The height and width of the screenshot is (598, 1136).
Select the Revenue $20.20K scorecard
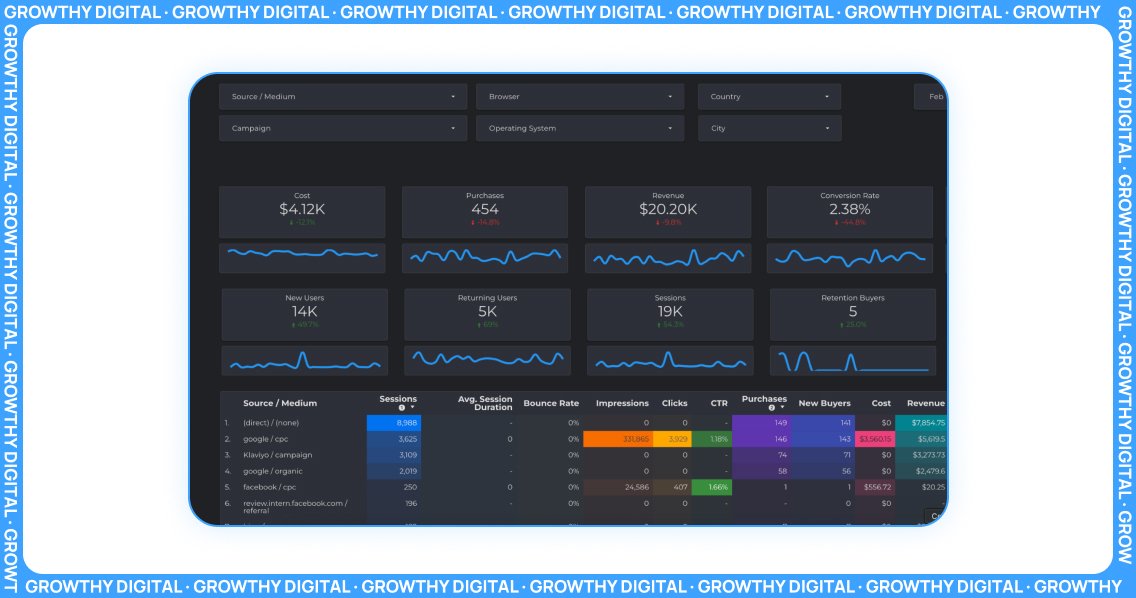coord(667,211)
